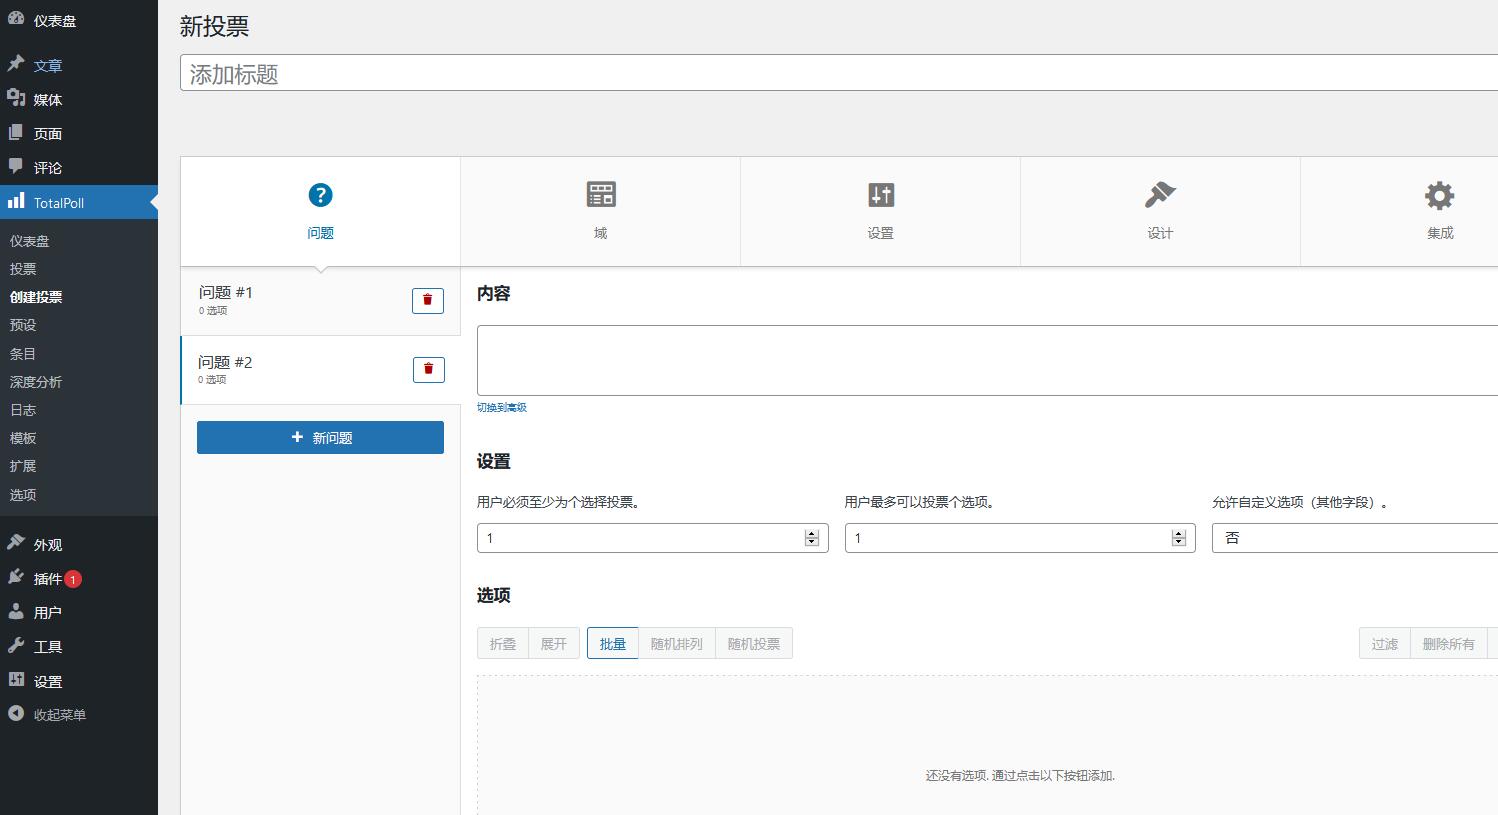Decrease maximum vote options stepper
Image resolution: width=1498 pixels, height=815 pixels.
1179,543
